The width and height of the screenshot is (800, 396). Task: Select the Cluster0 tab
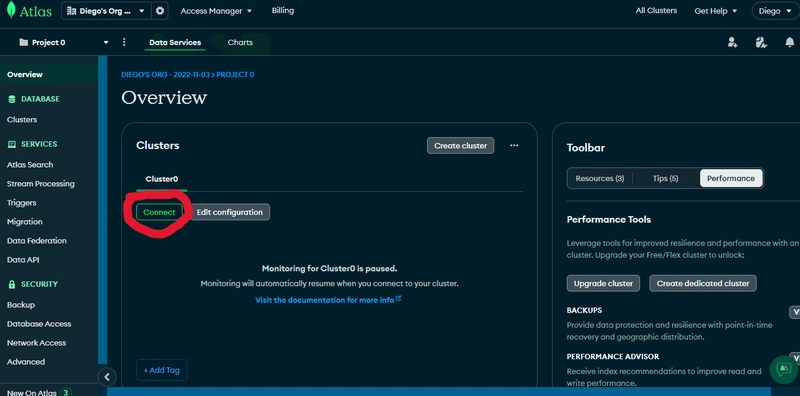pos(162,179)
